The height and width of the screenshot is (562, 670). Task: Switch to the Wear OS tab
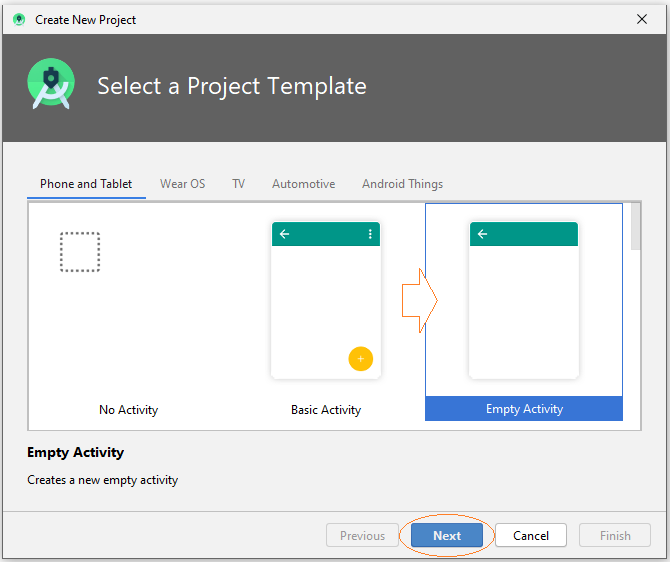pyautogui.click(x=182, y=184)
